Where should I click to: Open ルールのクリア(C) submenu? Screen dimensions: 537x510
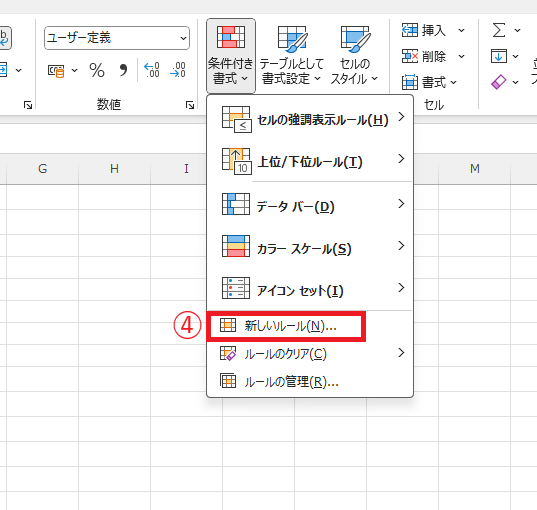pyautogui.click(x=310, y=353)
